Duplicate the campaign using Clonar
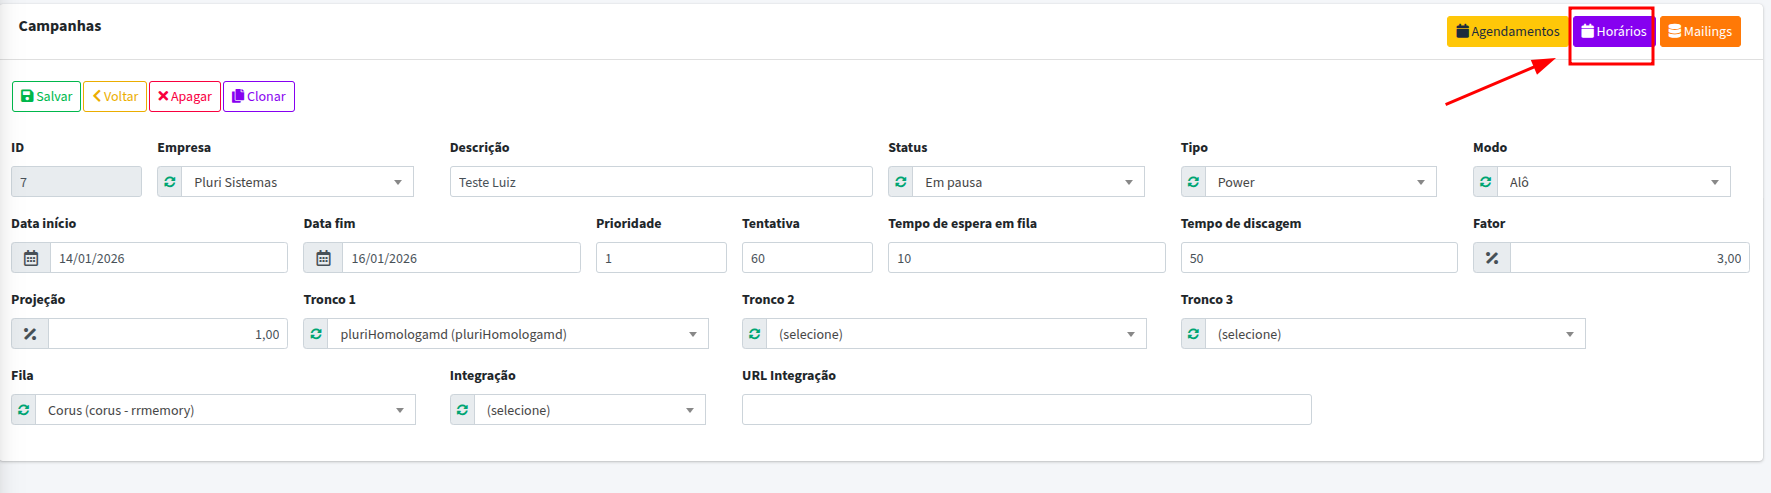1771x493 pixels. (258, 96)
